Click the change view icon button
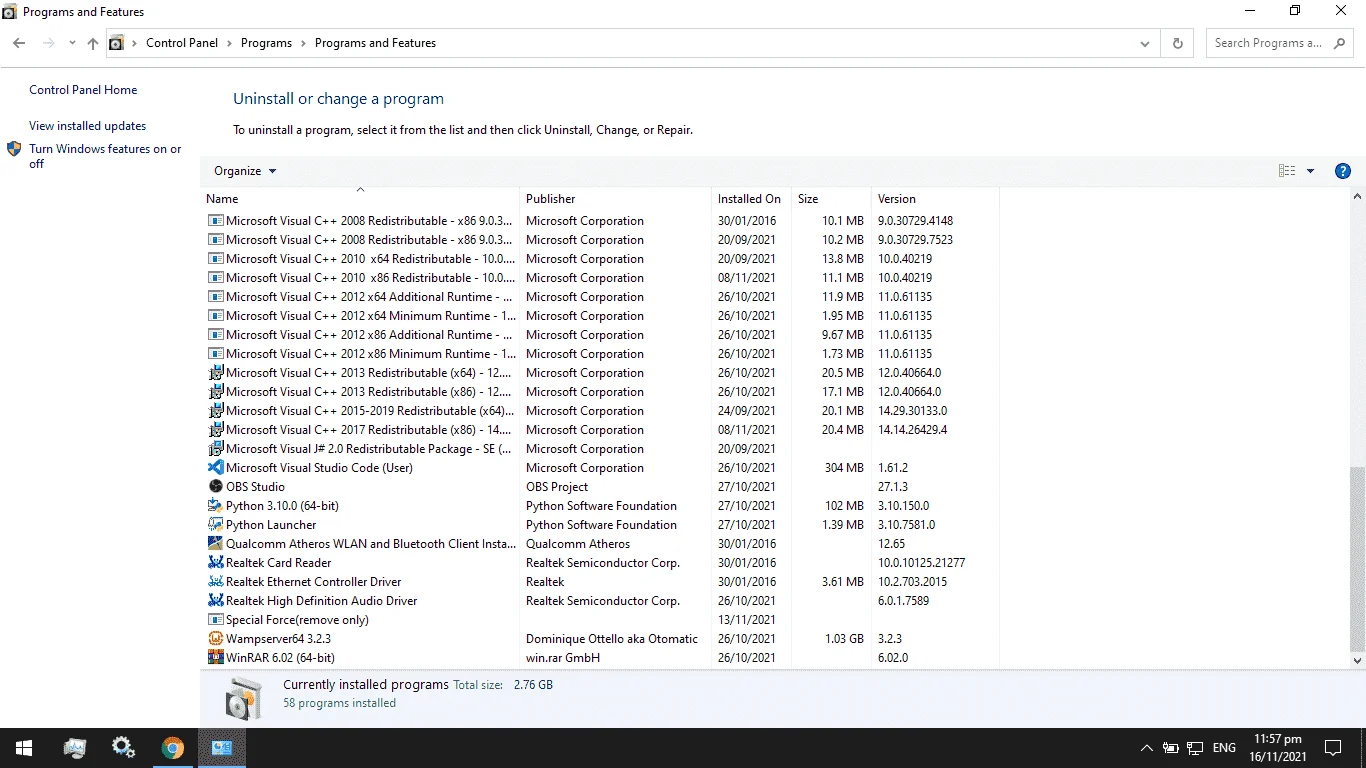The image size is (1366, 768). click(x=1287, y=171)
